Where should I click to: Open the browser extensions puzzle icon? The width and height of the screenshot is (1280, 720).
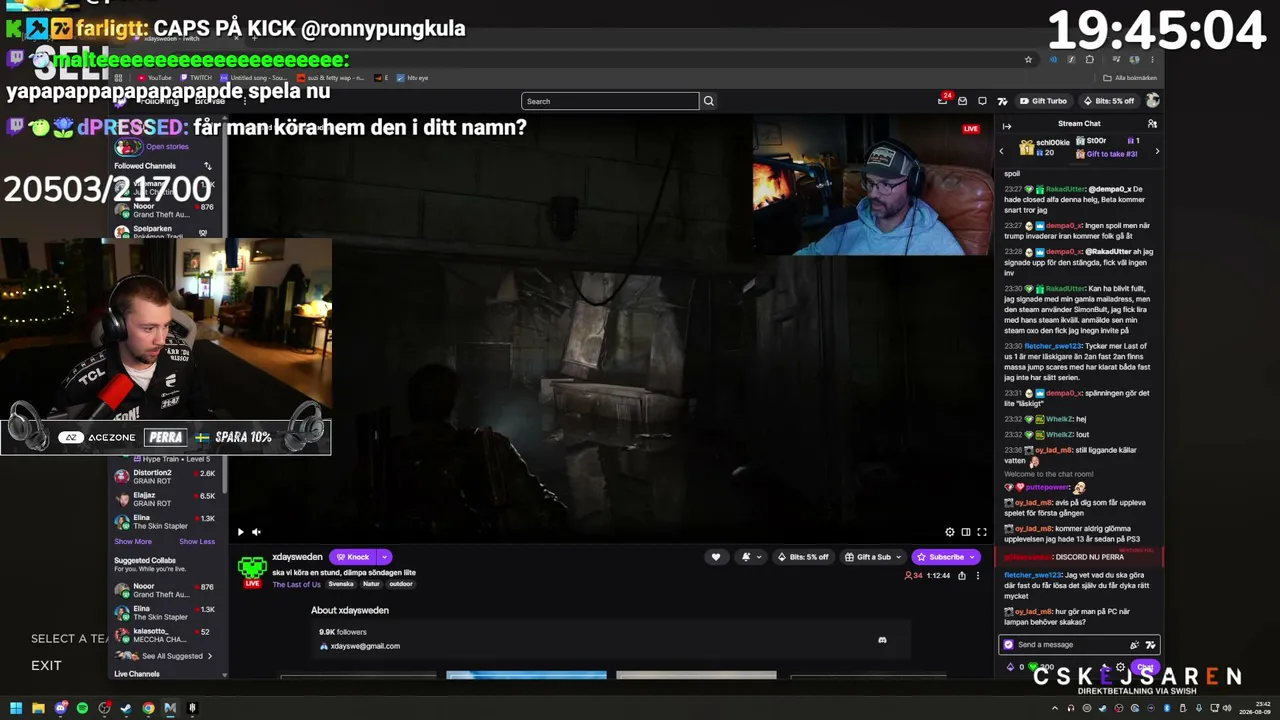point(1090,59)
